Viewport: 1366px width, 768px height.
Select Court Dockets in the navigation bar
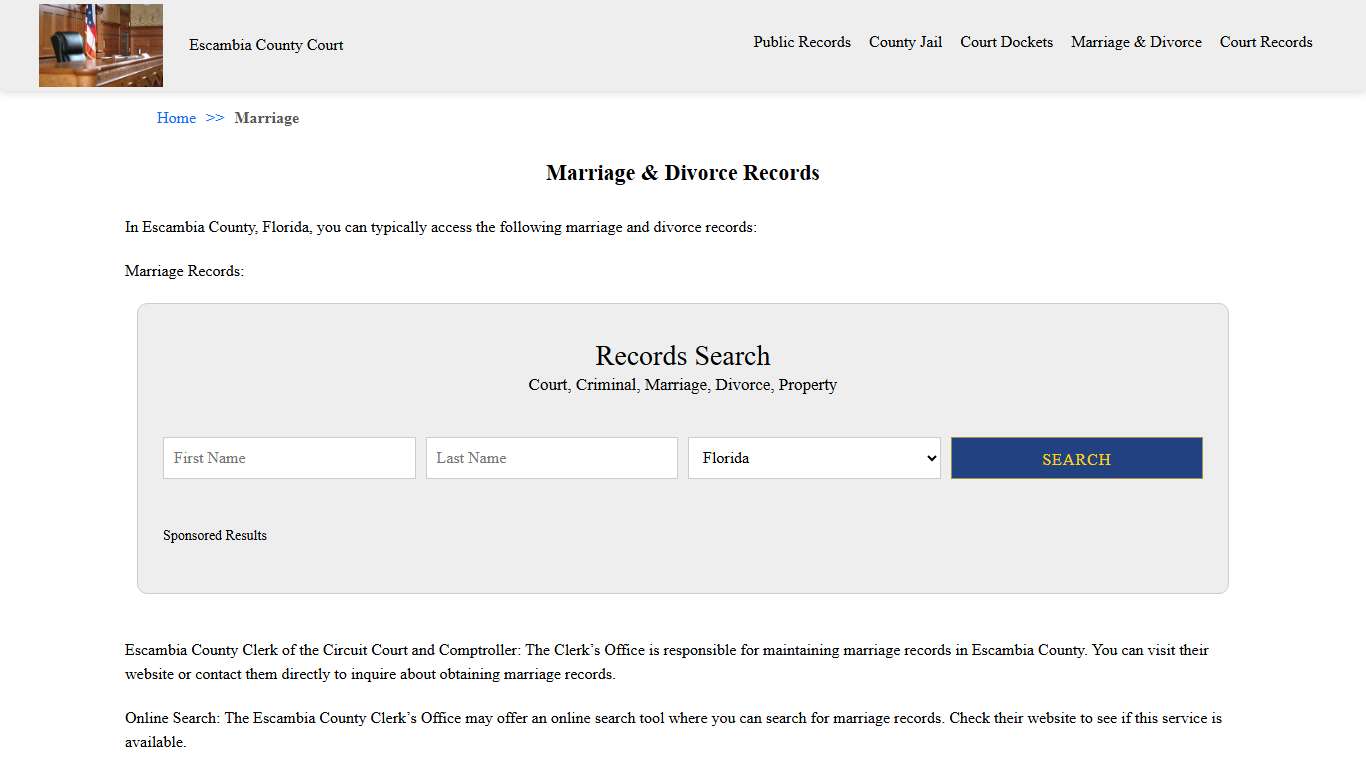point(1006,42)
